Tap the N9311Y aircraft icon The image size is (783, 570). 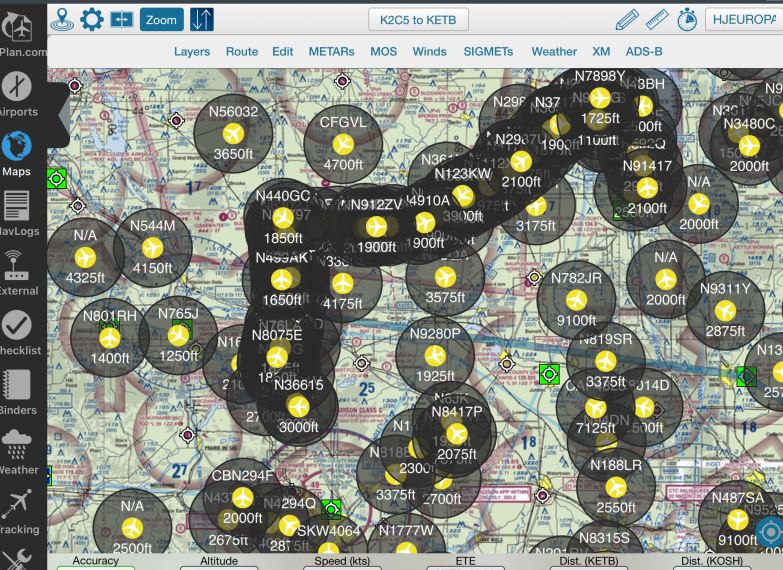[725, 310]
